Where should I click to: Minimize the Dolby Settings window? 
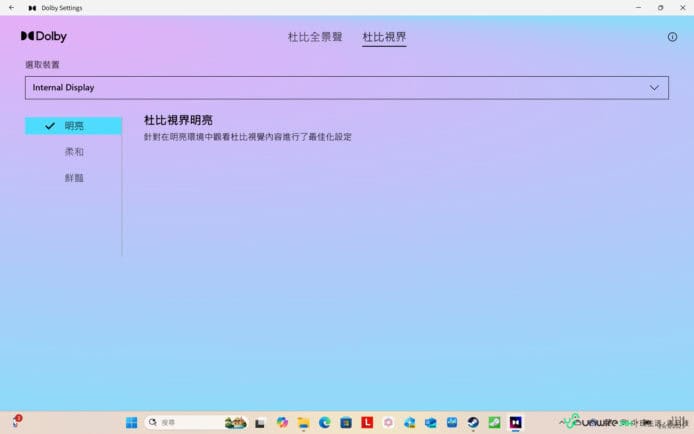click(x=638, y=8)
